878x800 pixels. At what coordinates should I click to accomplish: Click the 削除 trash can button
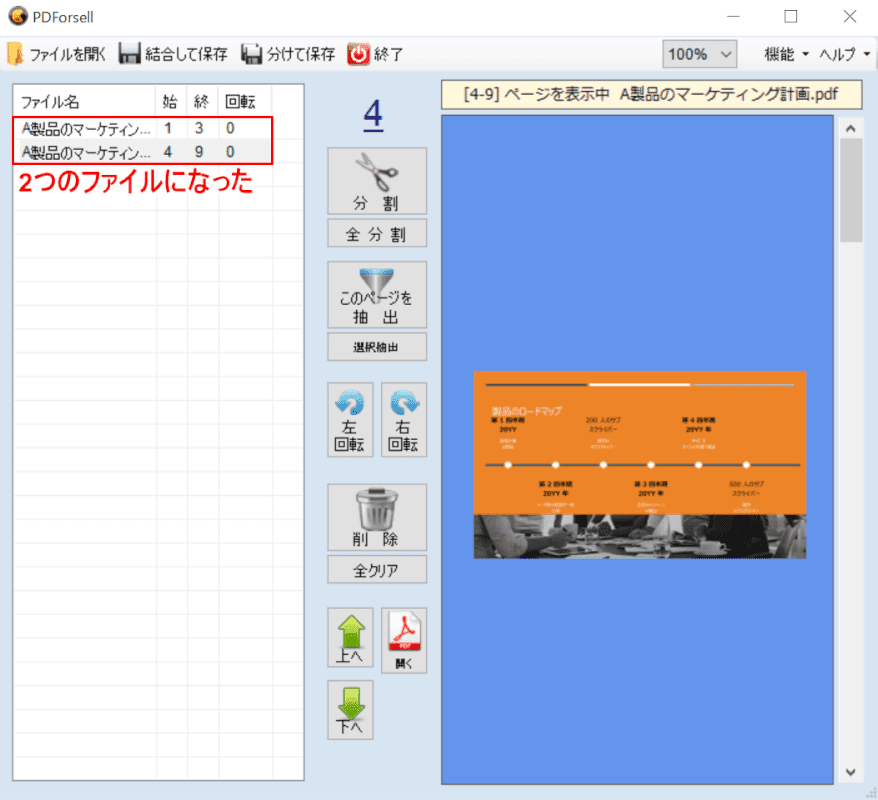[x=377, y=517]
